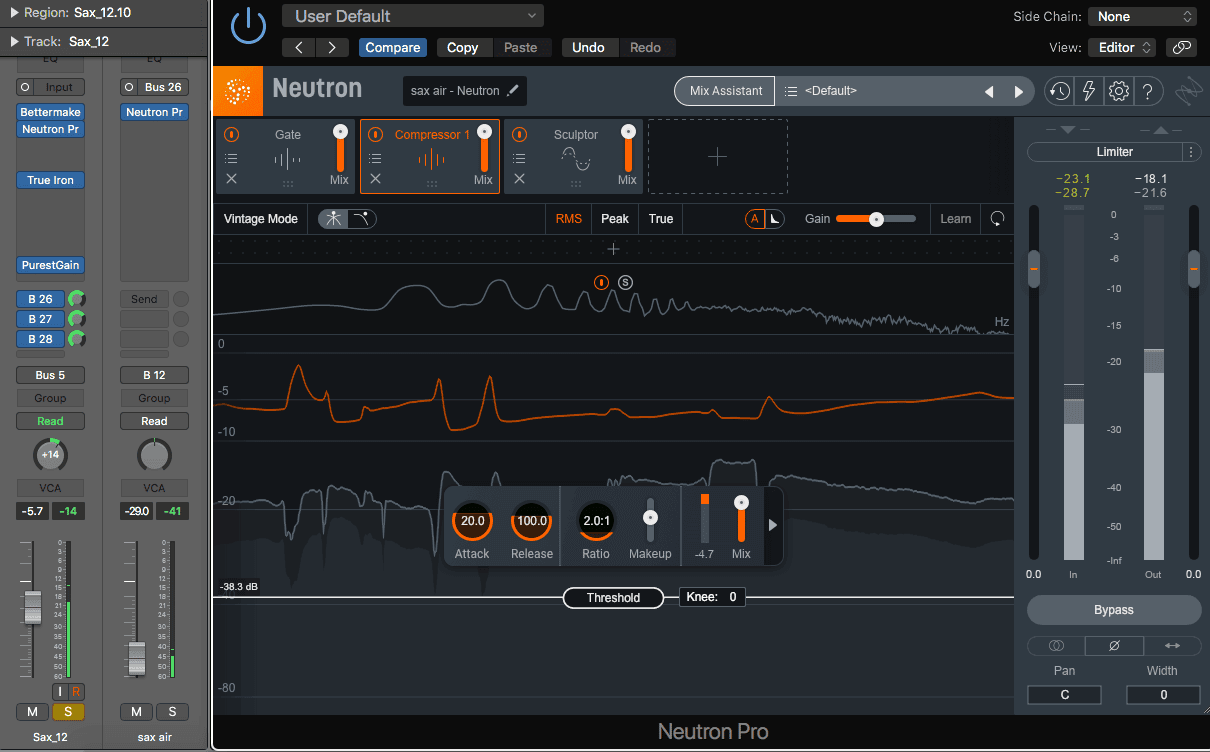The width and height of the screenshot is (1210, 752).
Task: Expand the Track Sax_12 disclosure triangle
Action: [15, 41]
